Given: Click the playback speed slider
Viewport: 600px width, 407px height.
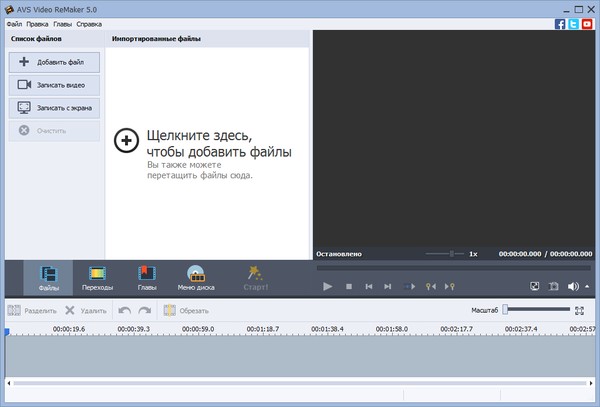Looking at the screenshot, I should [x=452, y=254].
